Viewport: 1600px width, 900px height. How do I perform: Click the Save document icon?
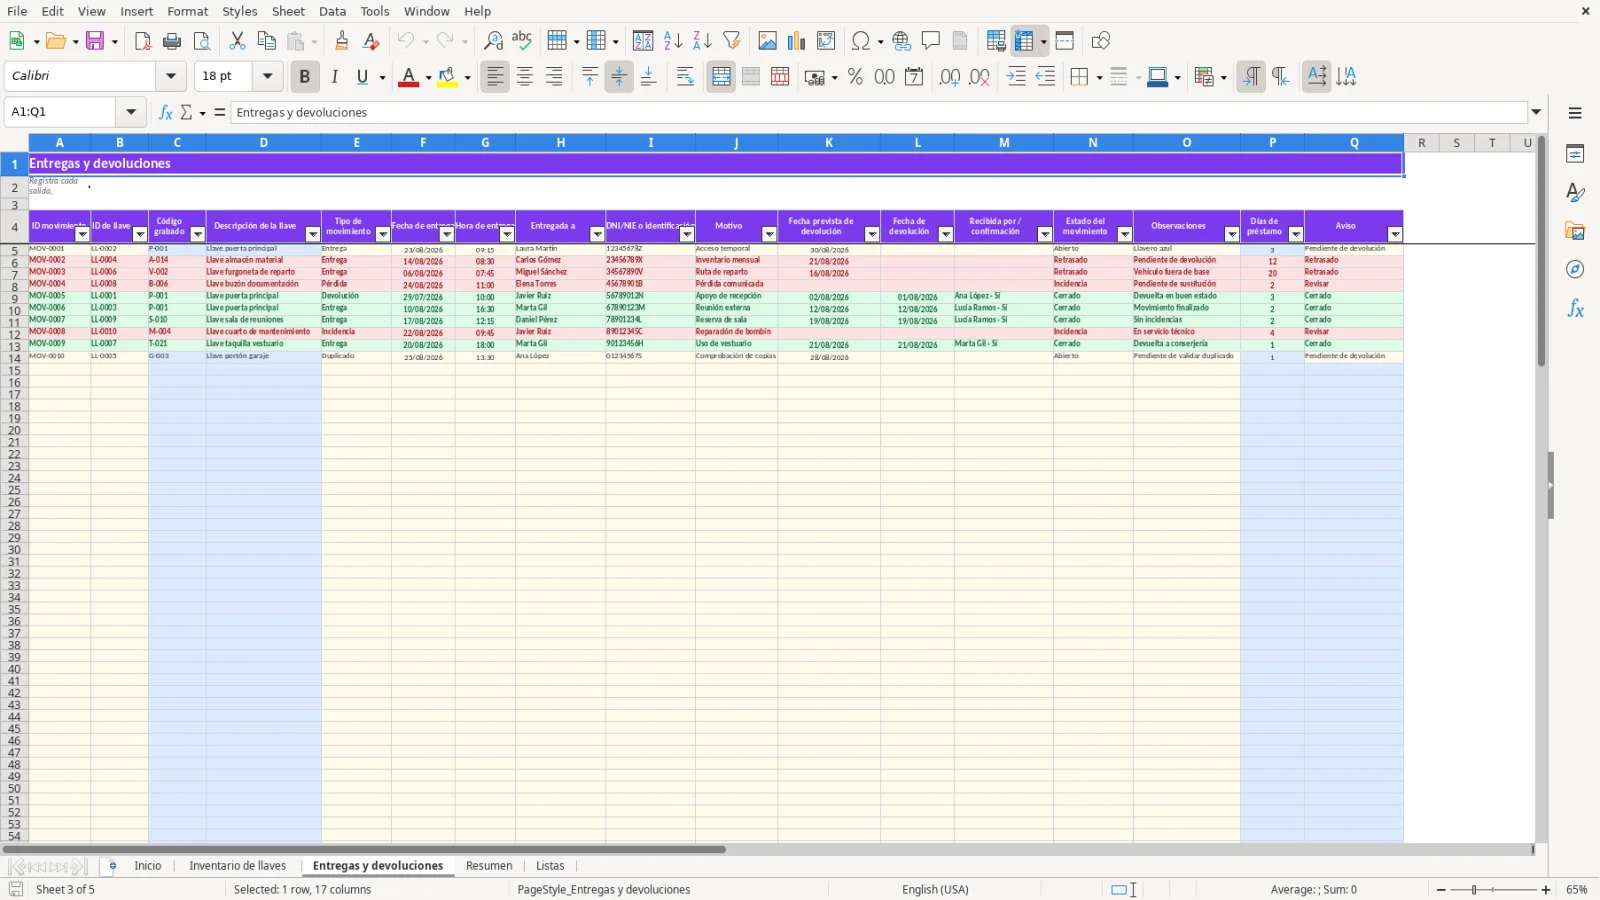96,41
